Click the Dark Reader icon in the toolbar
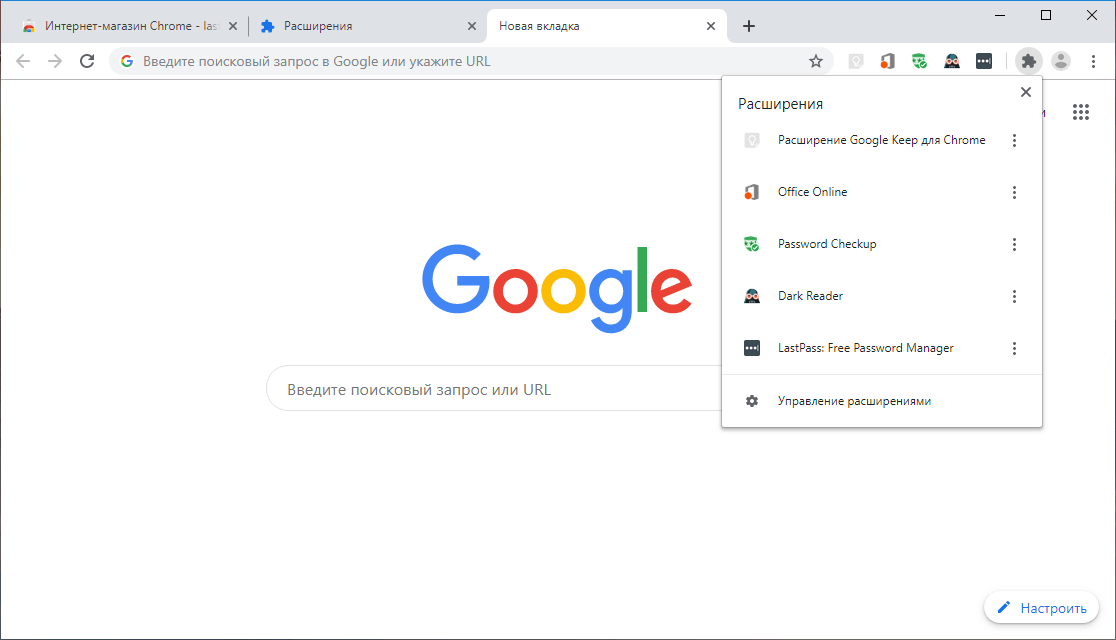Viewport: 1116px width, 640px height. click(952, 61)
